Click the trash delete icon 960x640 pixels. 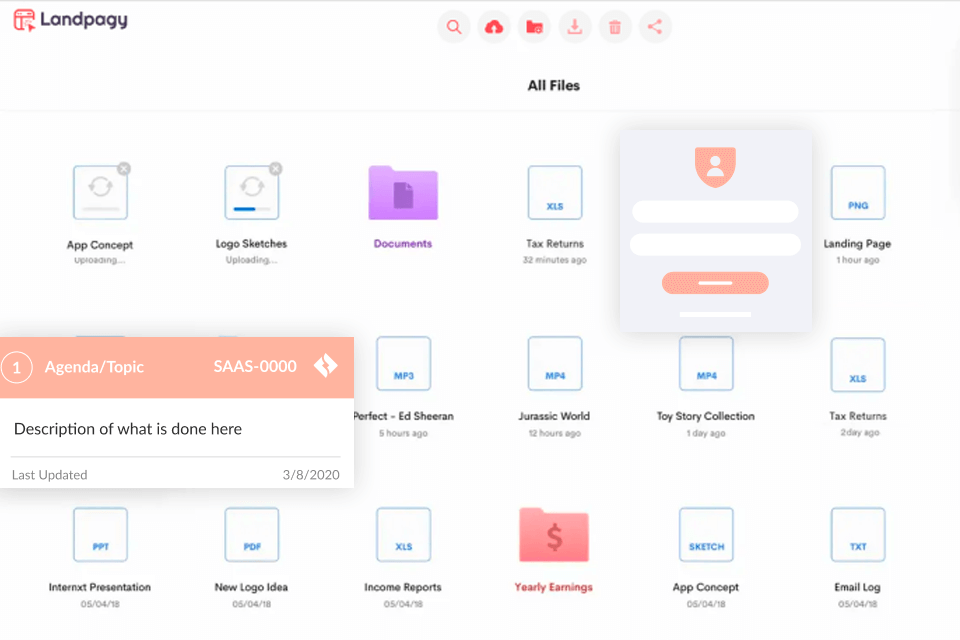click(615, 27)
